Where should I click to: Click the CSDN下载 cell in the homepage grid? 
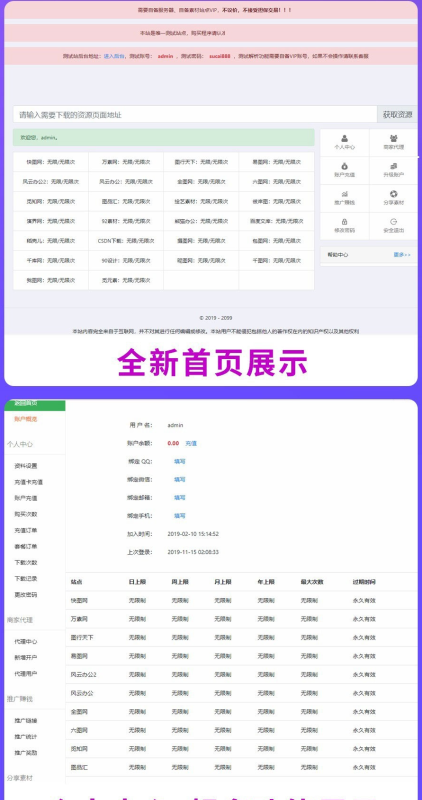coord(126,241)
